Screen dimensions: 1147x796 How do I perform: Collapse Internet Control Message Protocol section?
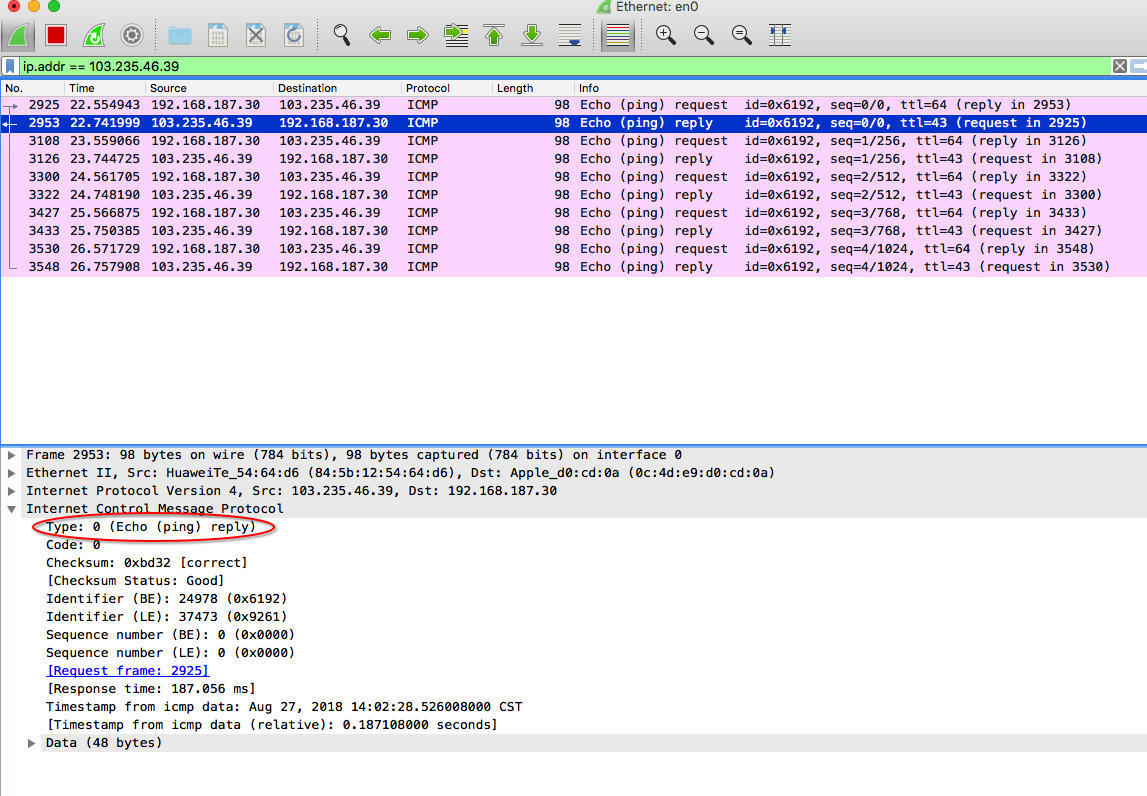11,509
